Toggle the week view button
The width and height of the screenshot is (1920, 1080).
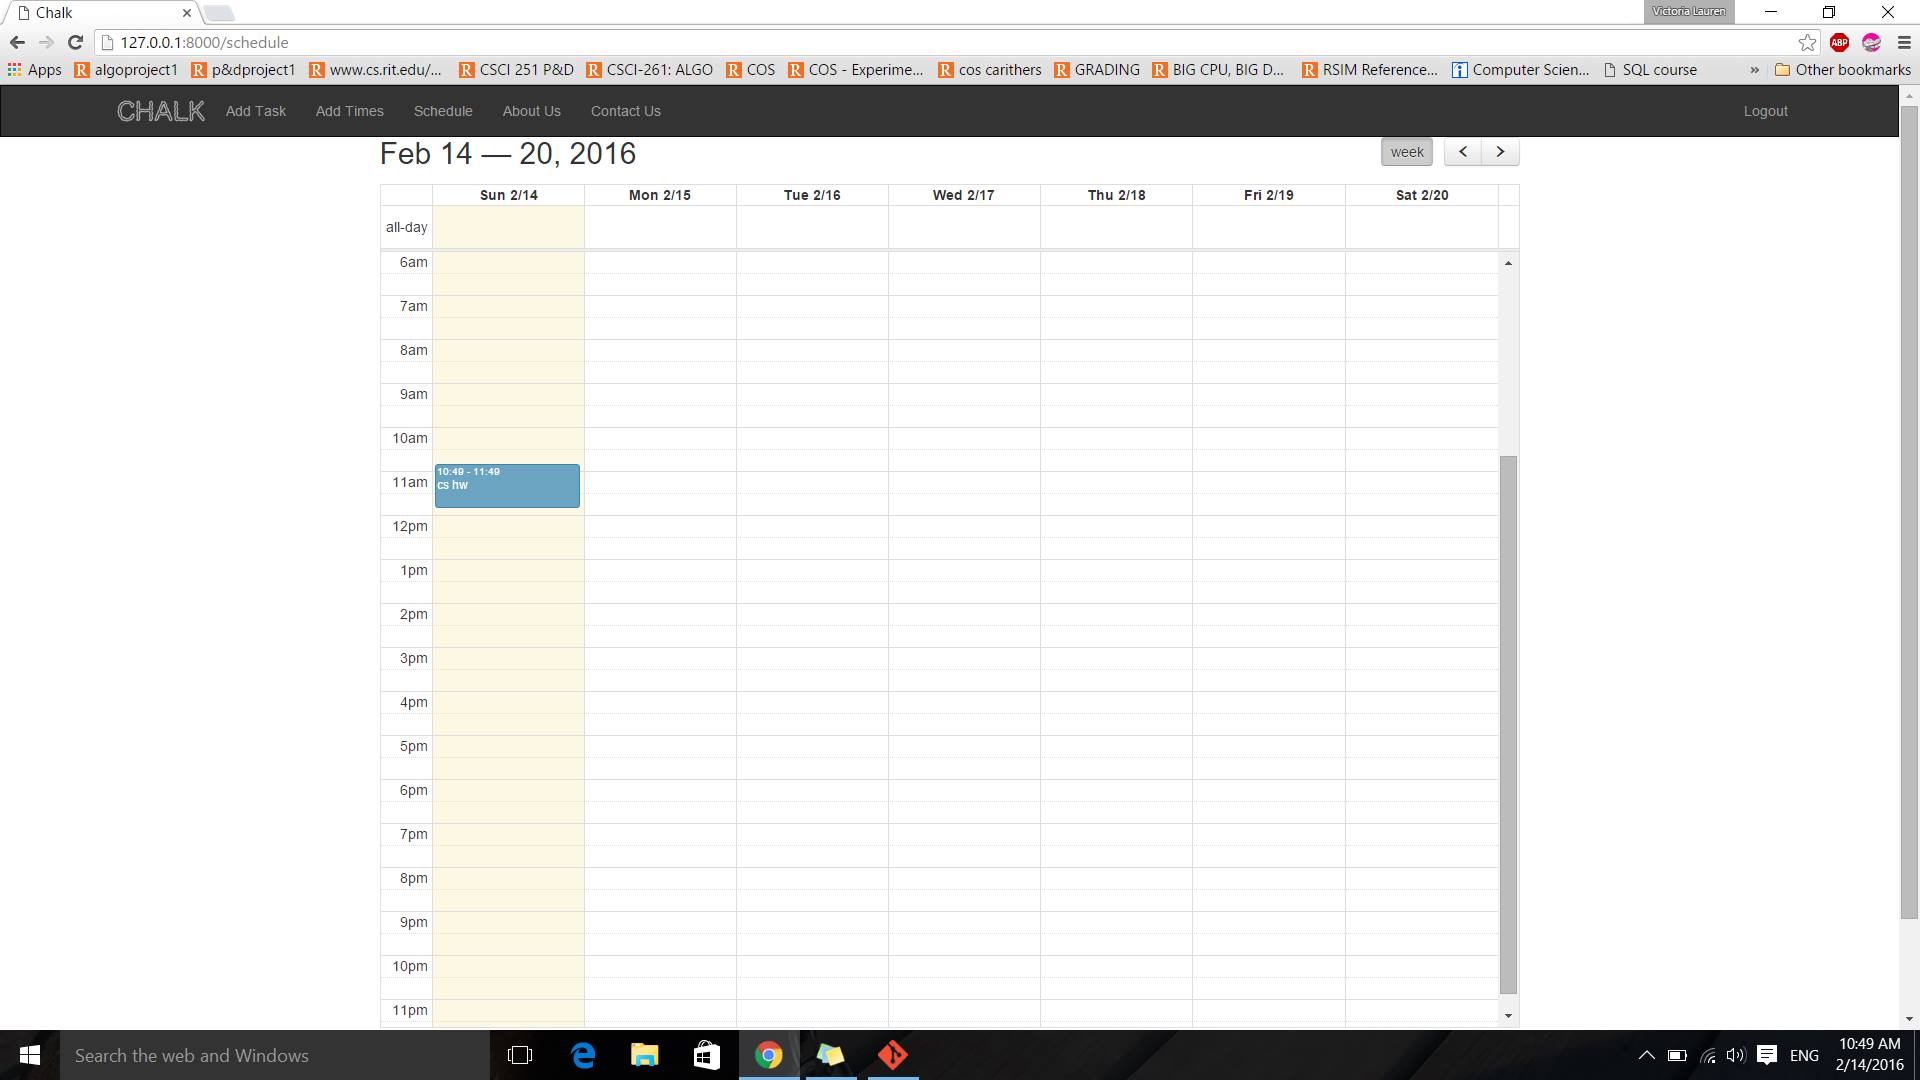coord(1406,152)
